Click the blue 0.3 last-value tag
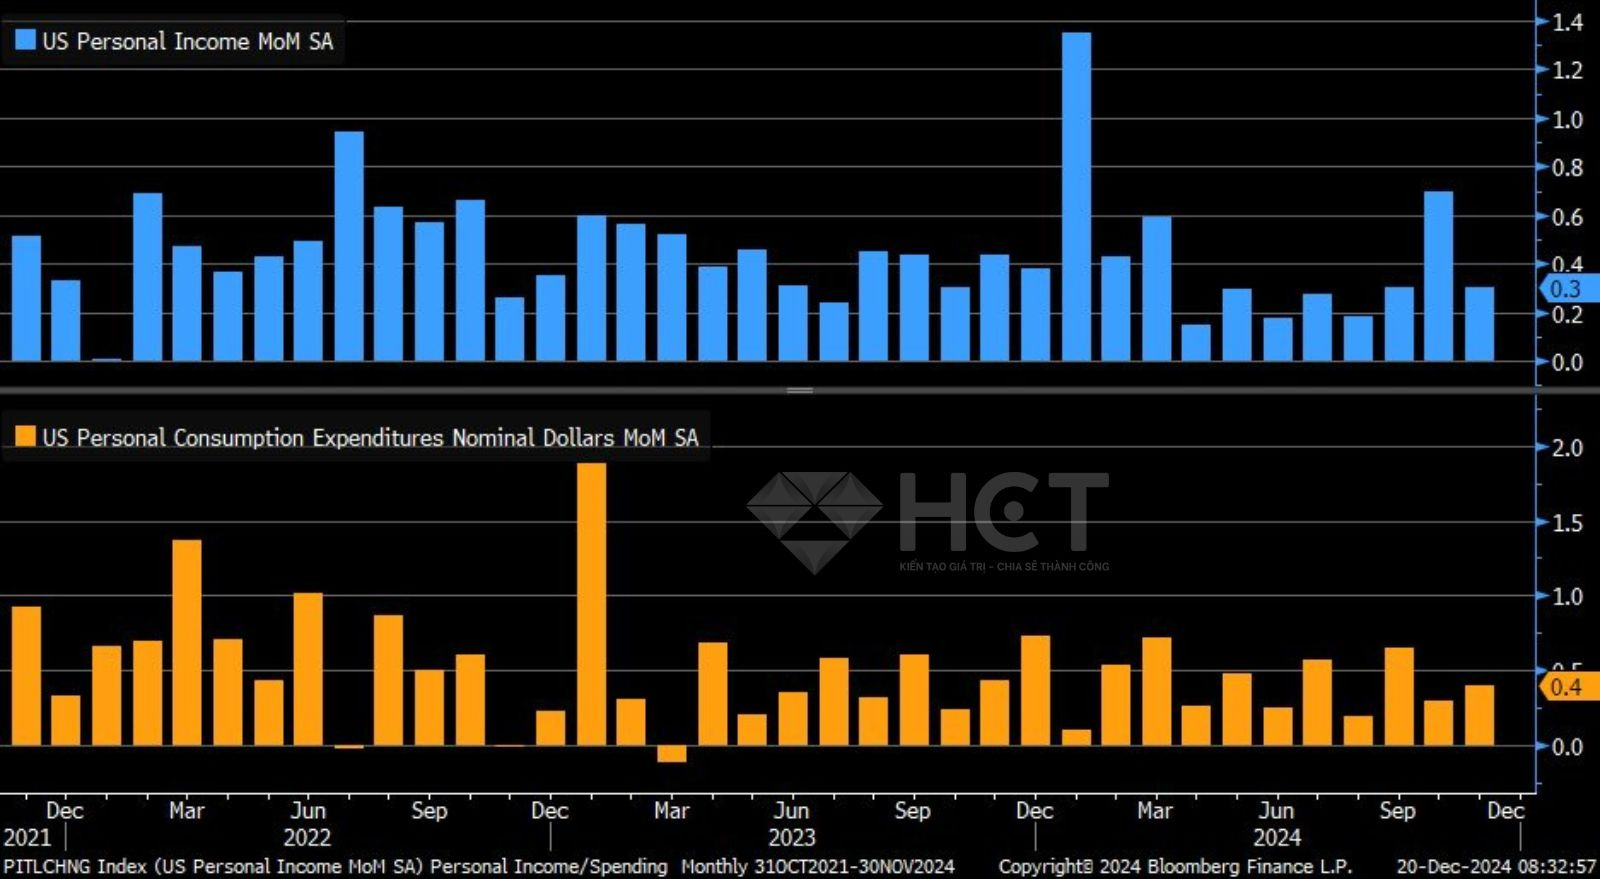 click(x=1568, y=289)
